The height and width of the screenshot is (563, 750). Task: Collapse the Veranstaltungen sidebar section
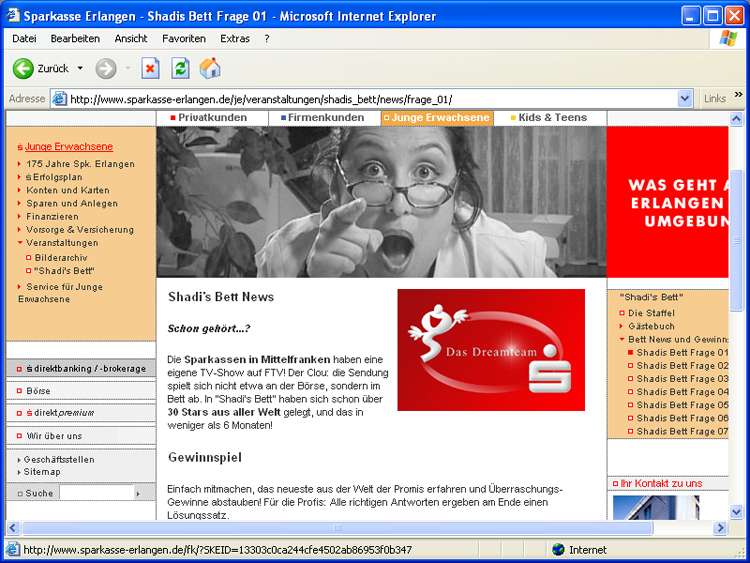[x=62, y=243]
